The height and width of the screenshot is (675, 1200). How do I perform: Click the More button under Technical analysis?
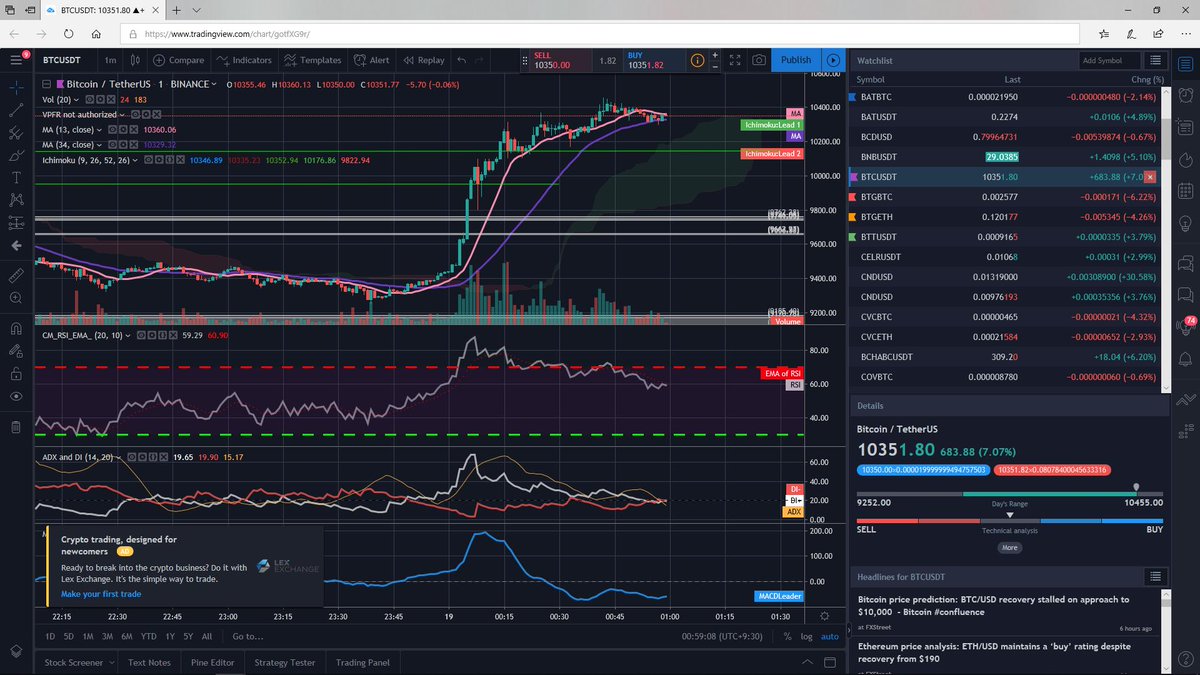pos(1010,548)
